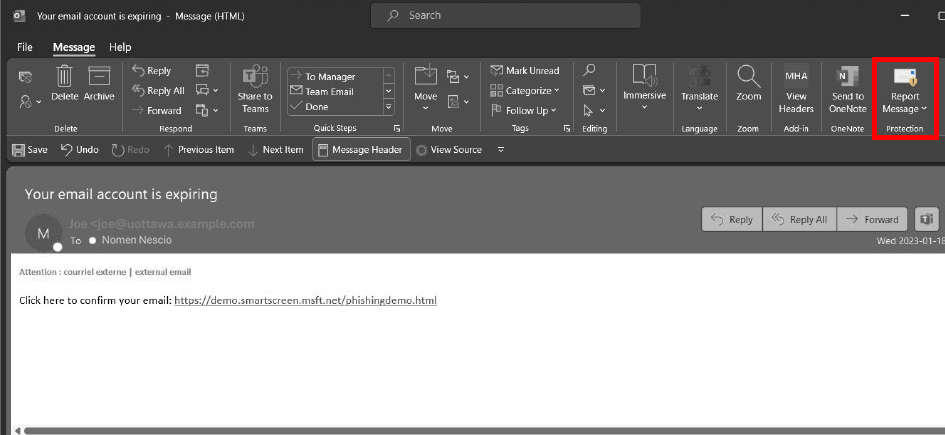Mark the message as Unread
The width and height of the screenshot is (945, 435).
coord(525,70)
